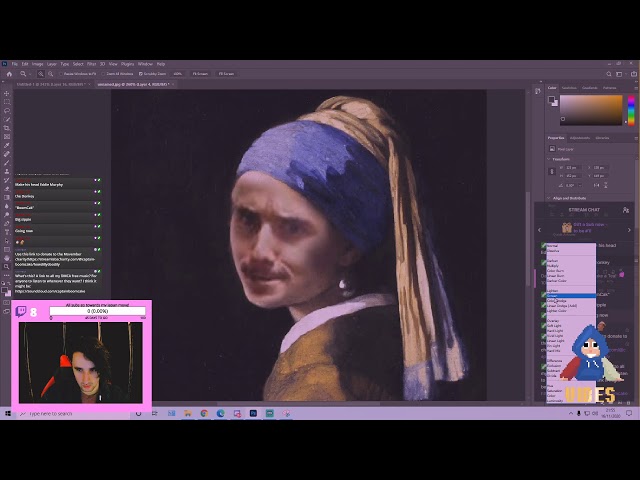640x480 pixels.
Task: Click the Pixel Layer icon in Properties
Action: pyautogui.click(x=552, y=149)
